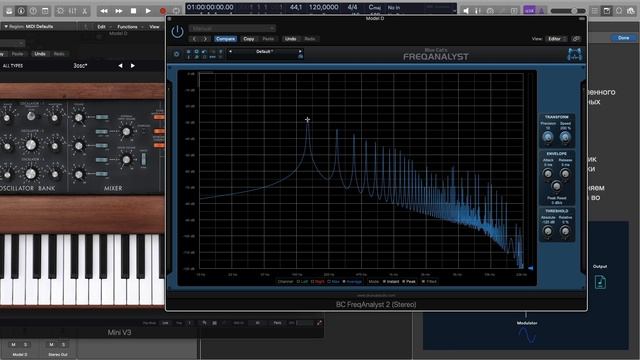
Task: Open Quick Help question icon
Action: [x=33, y=11]
